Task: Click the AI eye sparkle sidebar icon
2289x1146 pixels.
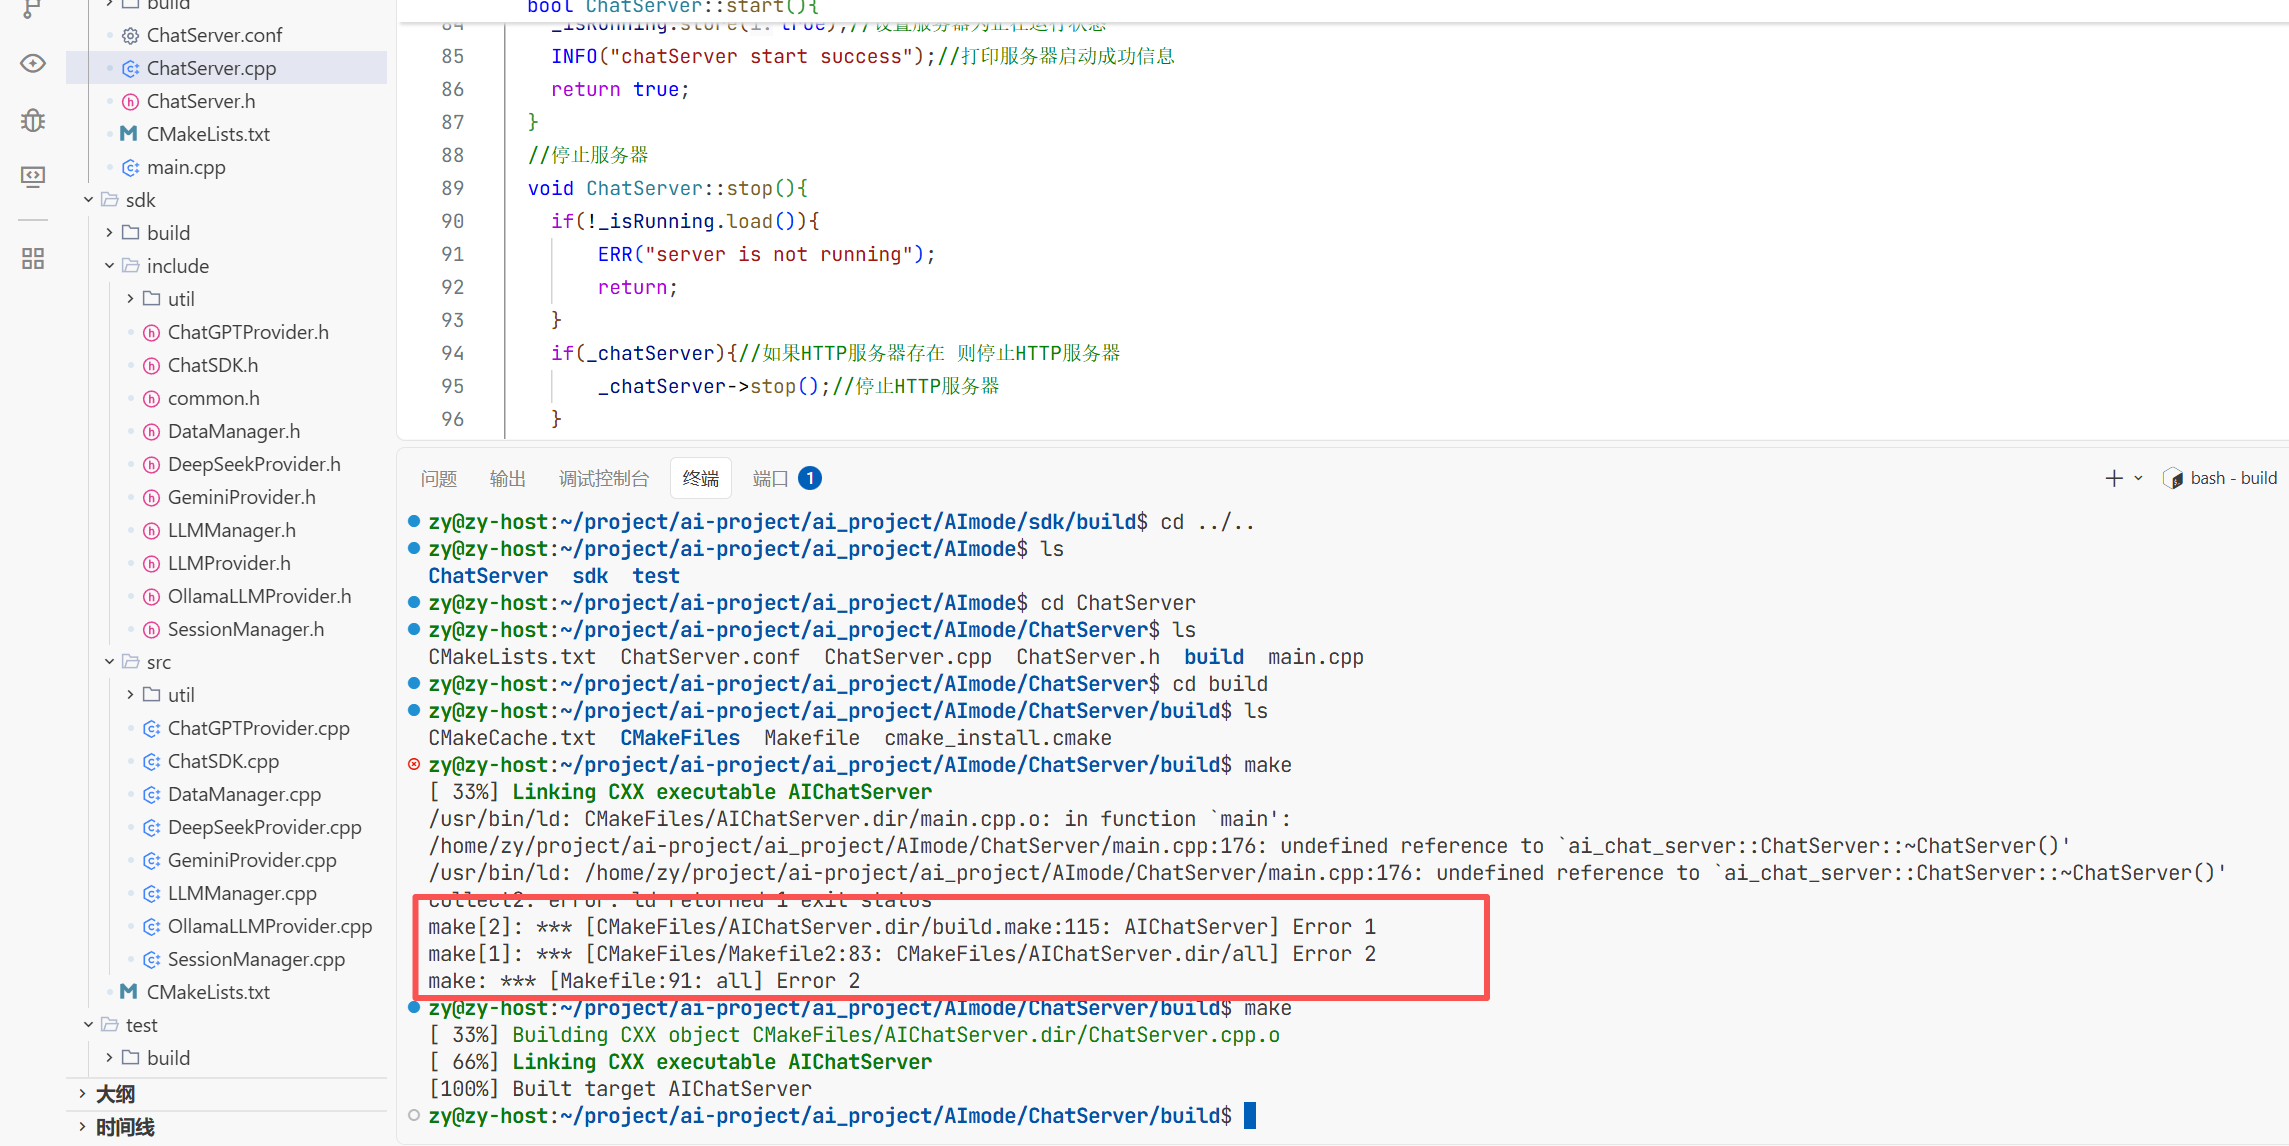Action: [x=33, y=64]
